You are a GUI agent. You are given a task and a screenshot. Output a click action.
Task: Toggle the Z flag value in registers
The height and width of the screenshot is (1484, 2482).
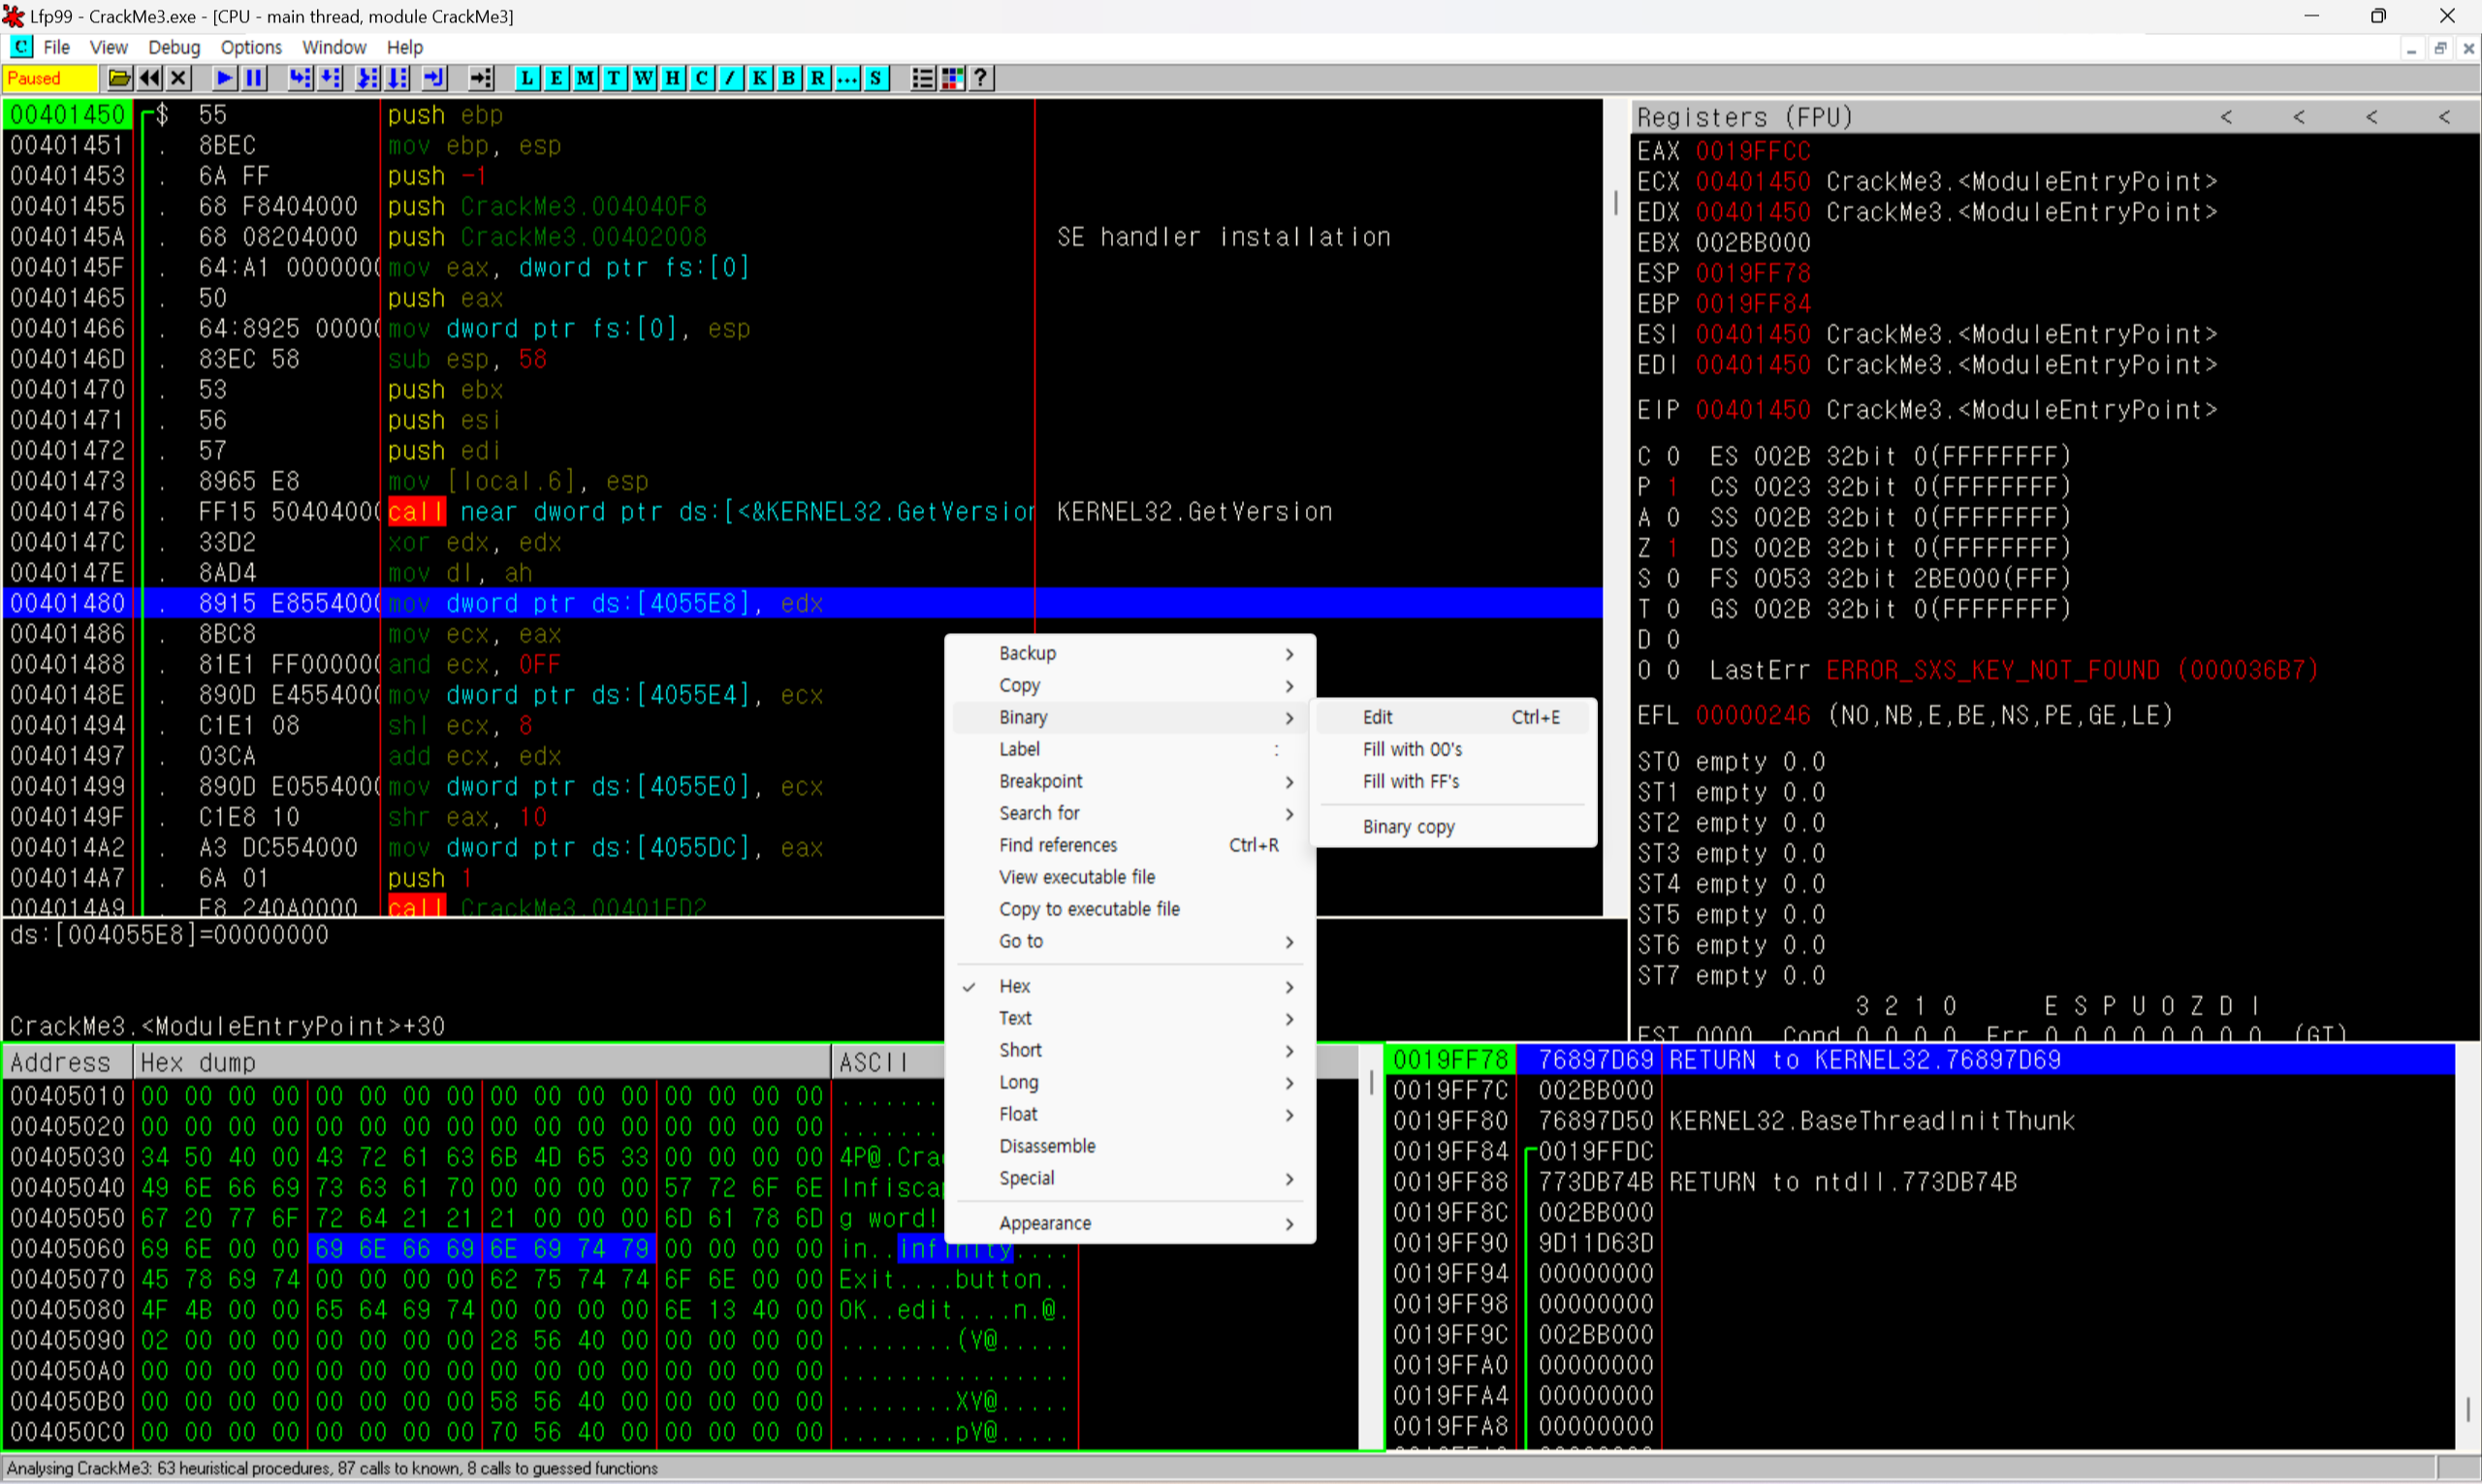pyautogui.click(x=1672, y=548)
